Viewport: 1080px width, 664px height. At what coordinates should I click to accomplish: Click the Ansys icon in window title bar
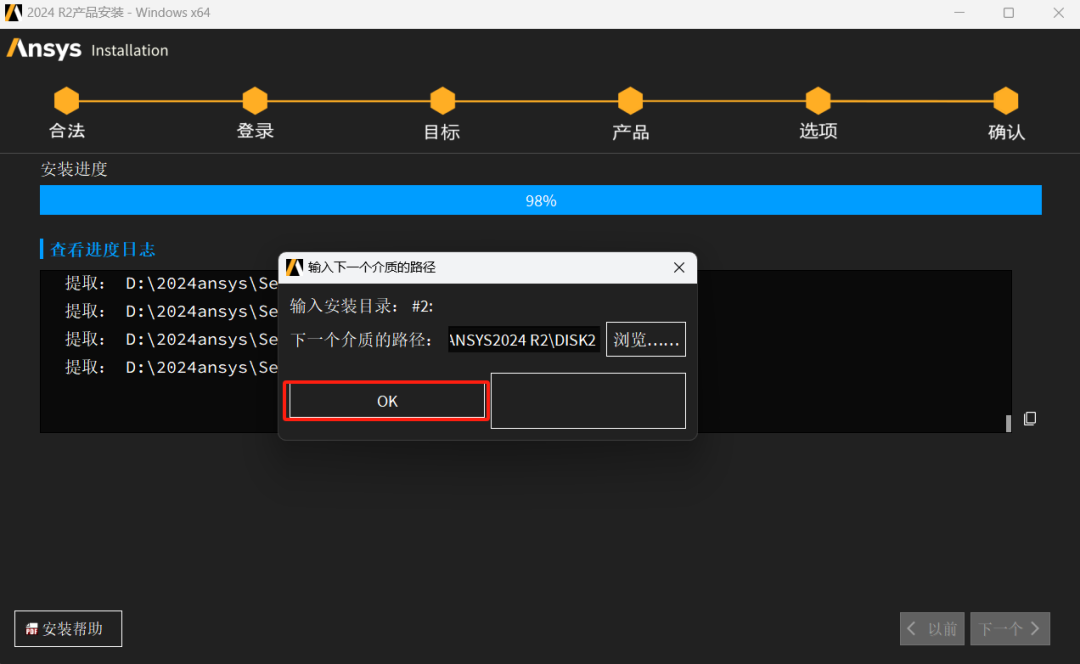[x=13, y=12]
